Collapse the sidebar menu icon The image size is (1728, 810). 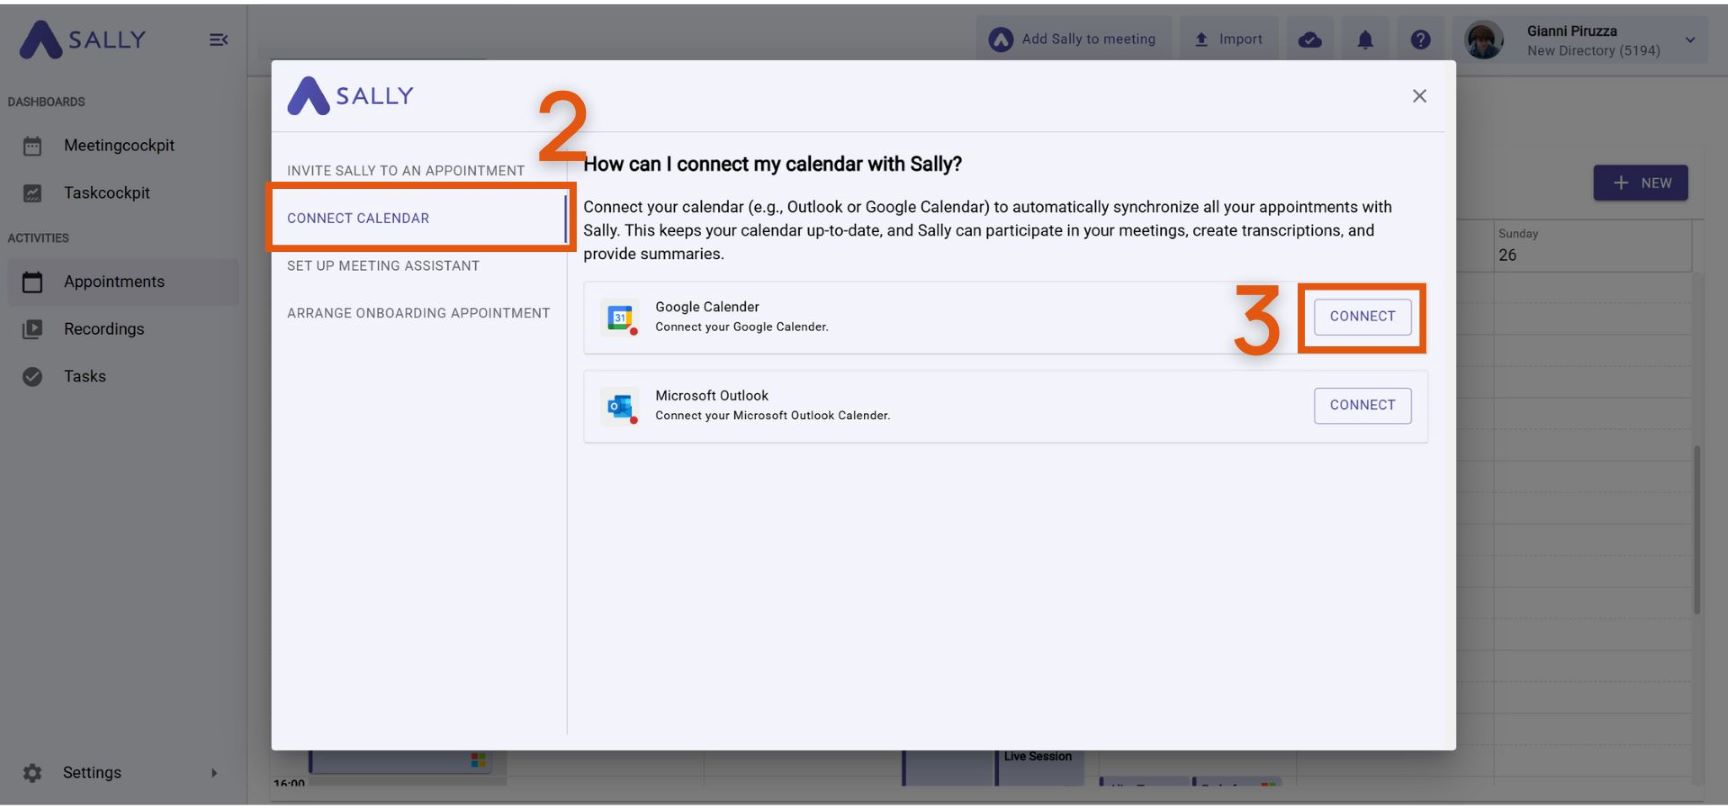(218, 40)
